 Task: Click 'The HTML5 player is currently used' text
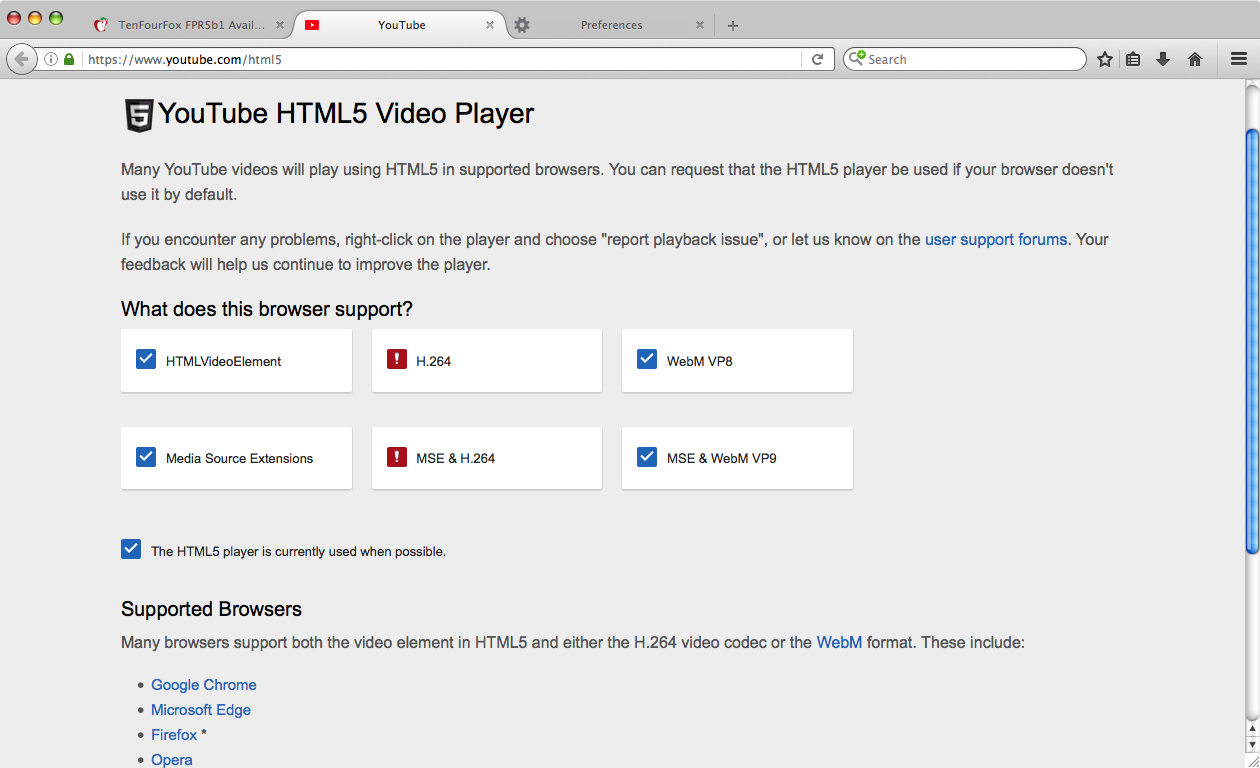pos(298,551)
